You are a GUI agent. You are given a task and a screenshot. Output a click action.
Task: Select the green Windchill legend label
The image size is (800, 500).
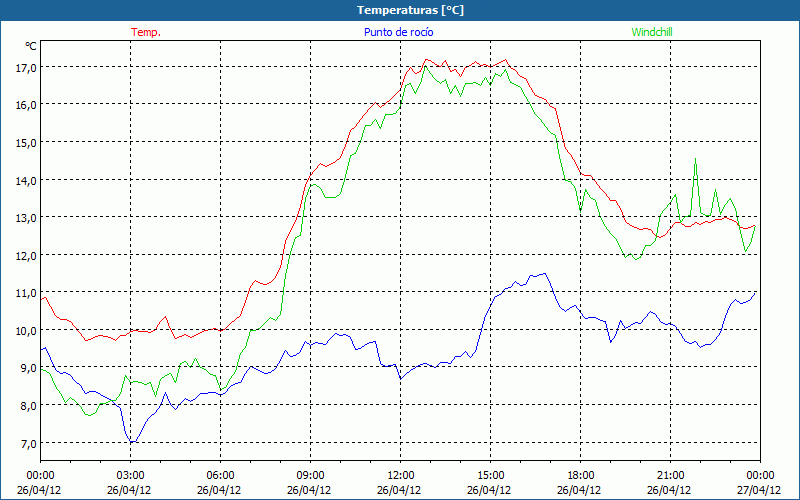point(652,32)
